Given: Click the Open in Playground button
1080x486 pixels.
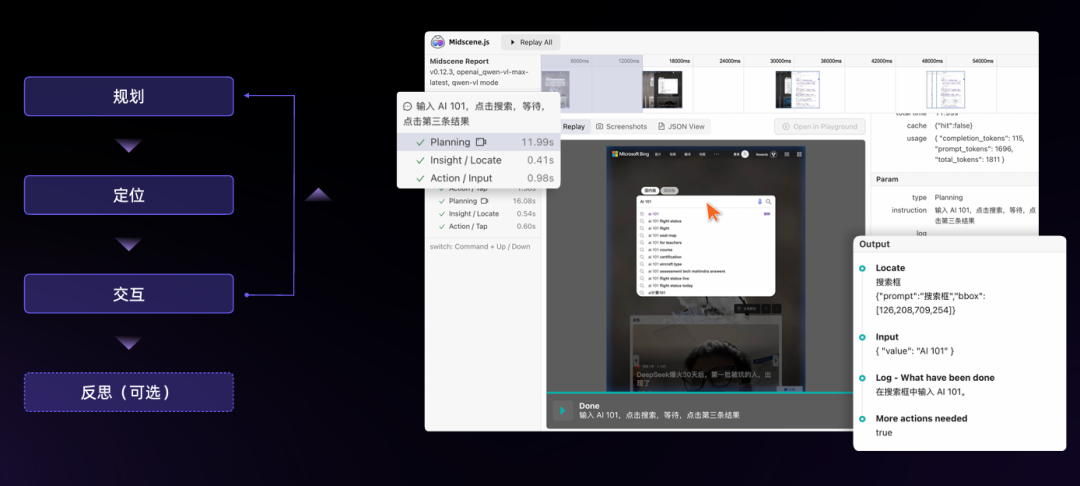Looking at the screenshot, I should tap(820, 127).
